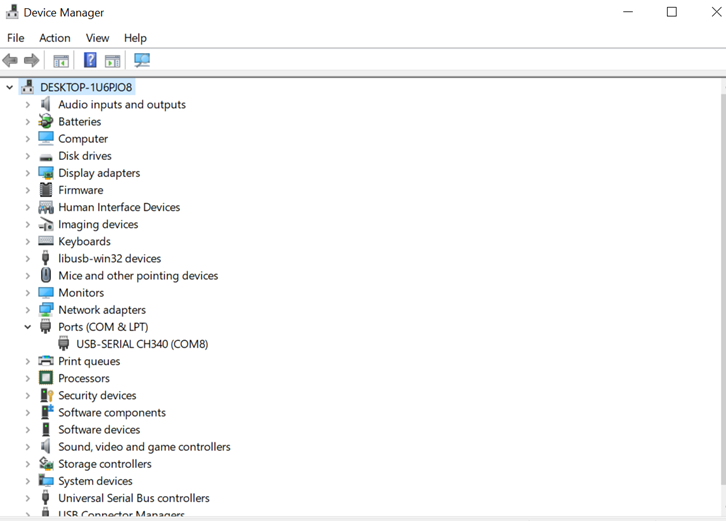This screenshot has height=521, width=726.
Task: Open the View menu
Action: [97, 38]
